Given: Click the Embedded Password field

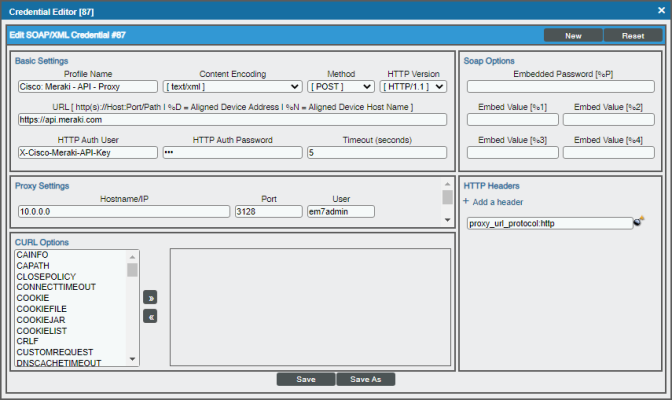Looking at the screenshot, I should pos(561,87).
